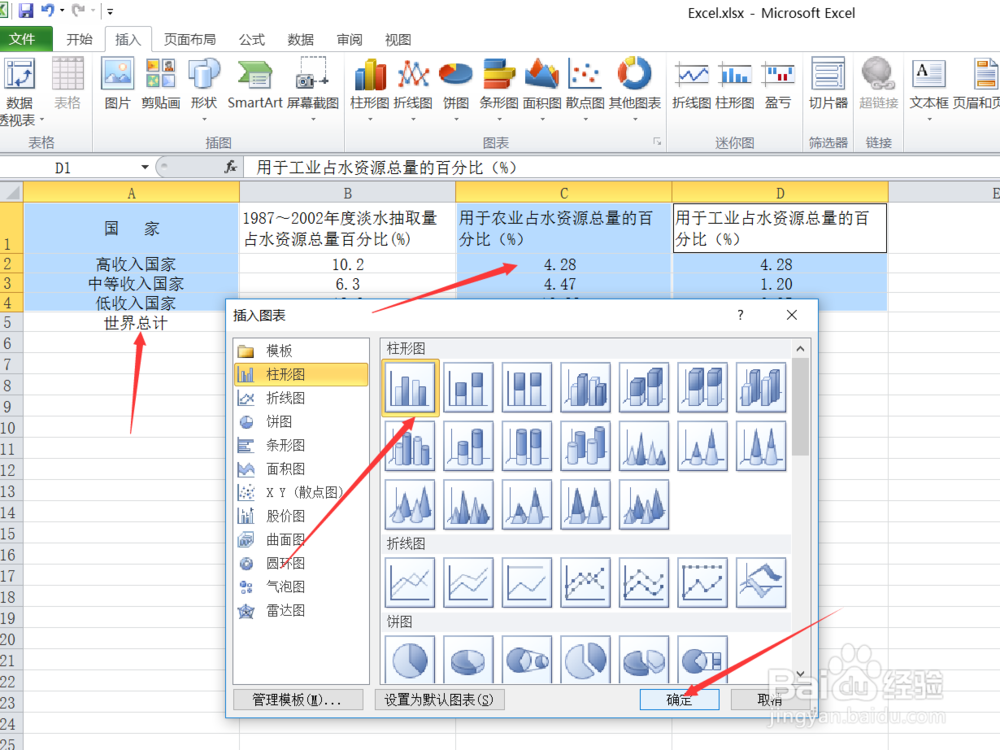Insert a column sparkline (迷你图 柱形图)
Image resolution: width=1000 pixels, height=750 pixels.
tap(735, 84)
